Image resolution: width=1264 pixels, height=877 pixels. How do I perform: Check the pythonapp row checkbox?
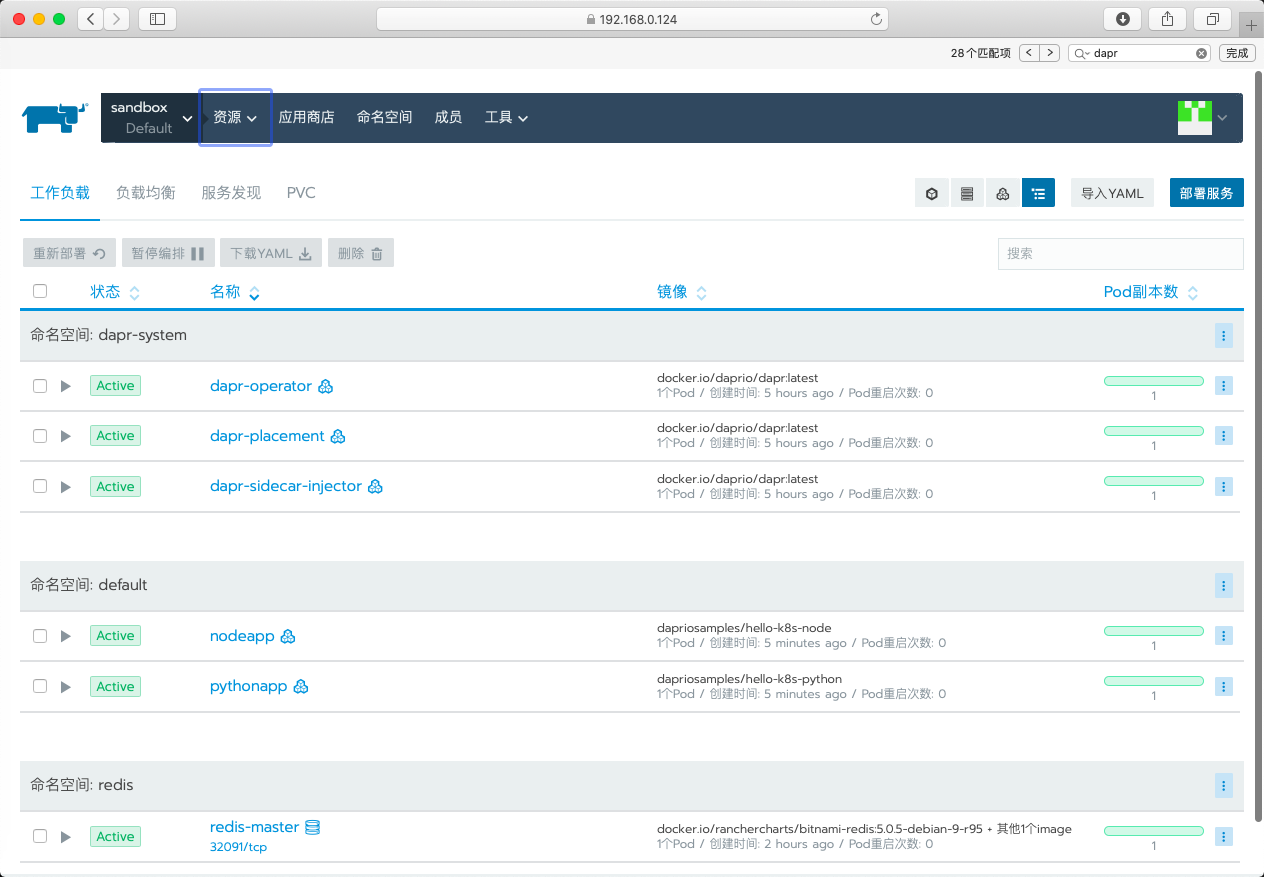40,686
